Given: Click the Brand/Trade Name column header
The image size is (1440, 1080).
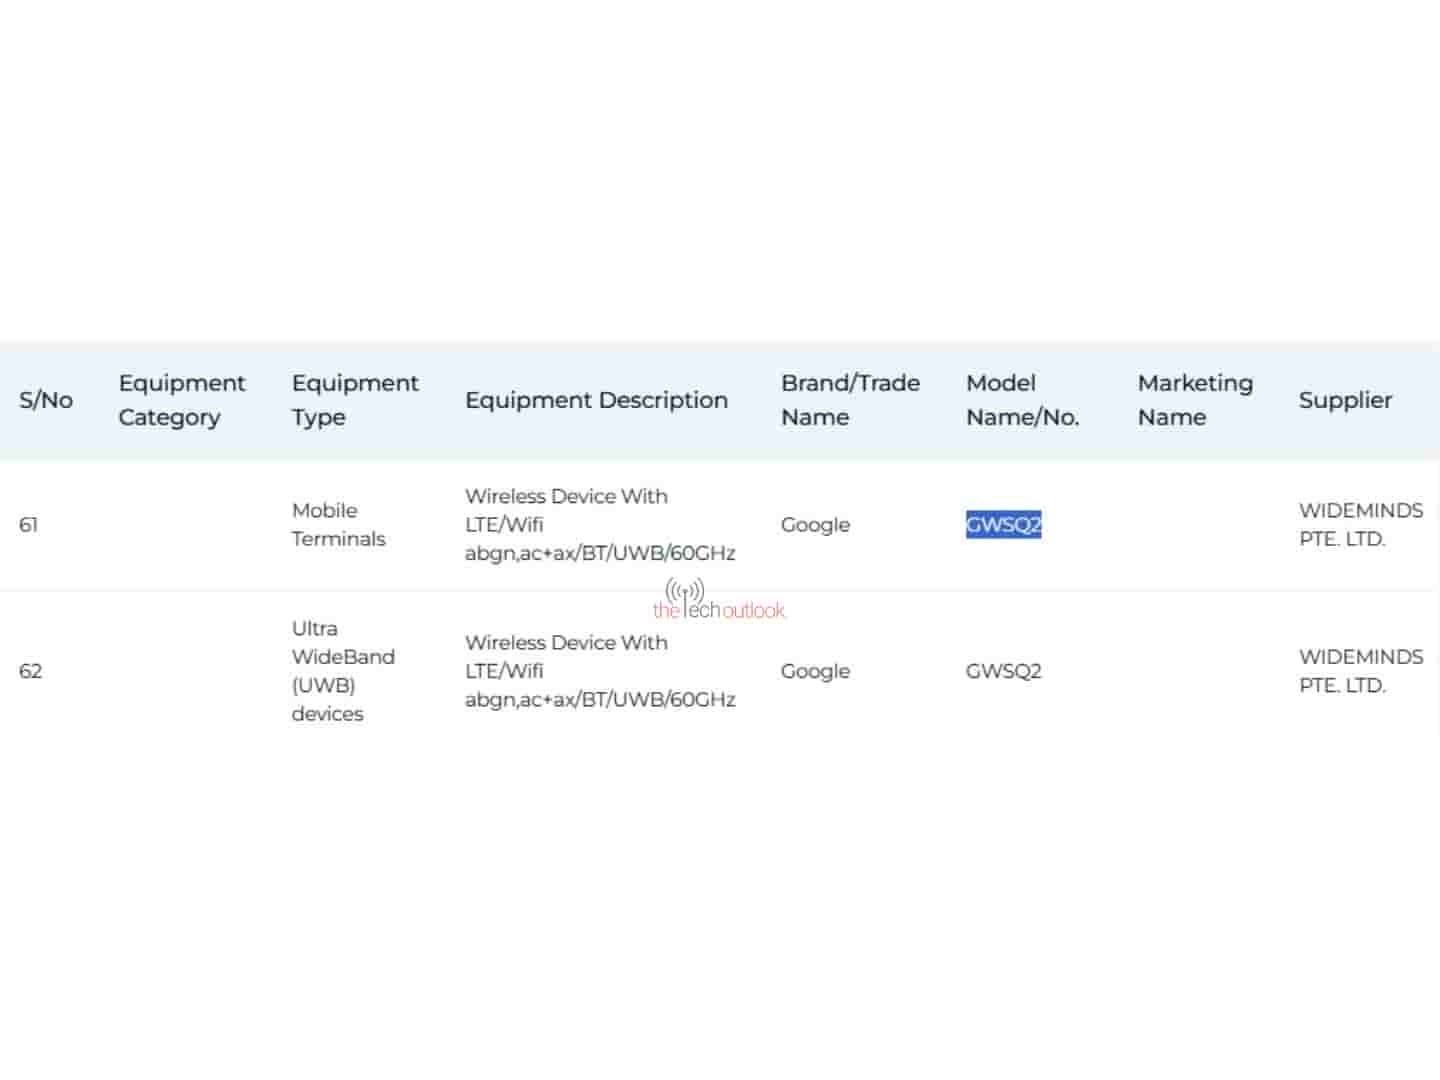Looking at the screenshot, I should (850, 400).
